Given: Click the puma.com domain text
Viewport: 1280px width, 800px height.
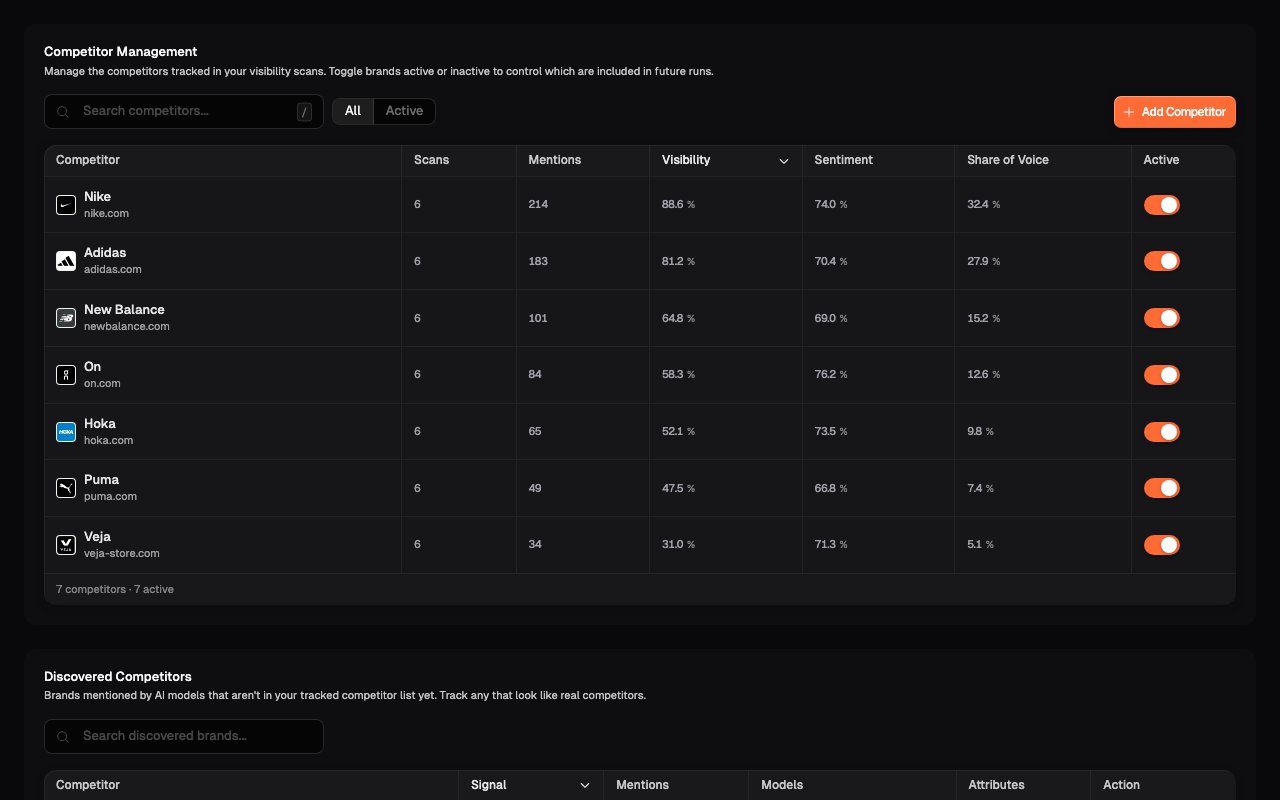Looking at the screenshot, I should 110,496.
